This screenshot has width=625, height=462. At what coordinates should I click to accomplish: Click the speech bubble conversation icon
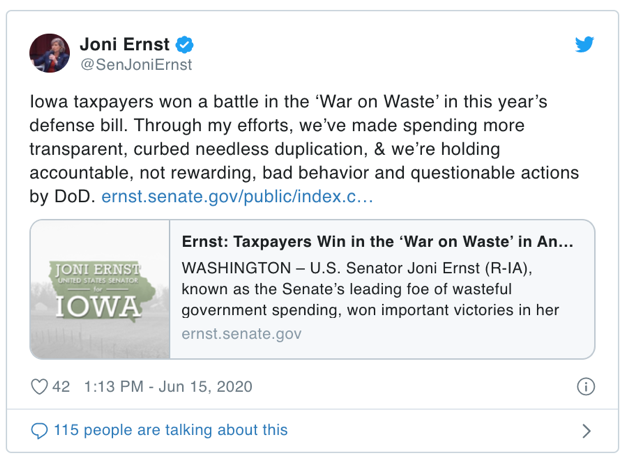pos(40,431)
